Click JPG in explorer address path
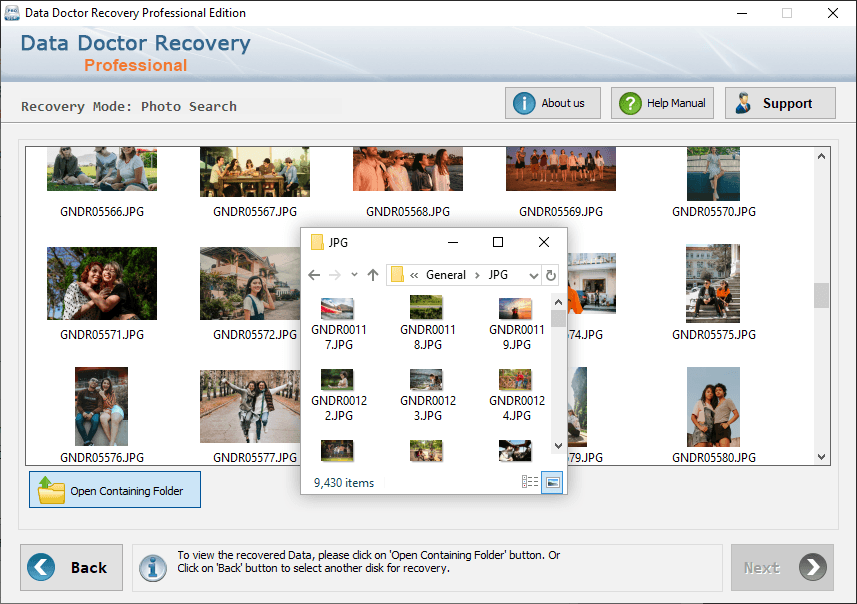The height and width of the screenshot is (604, 857). pos(498,275)
